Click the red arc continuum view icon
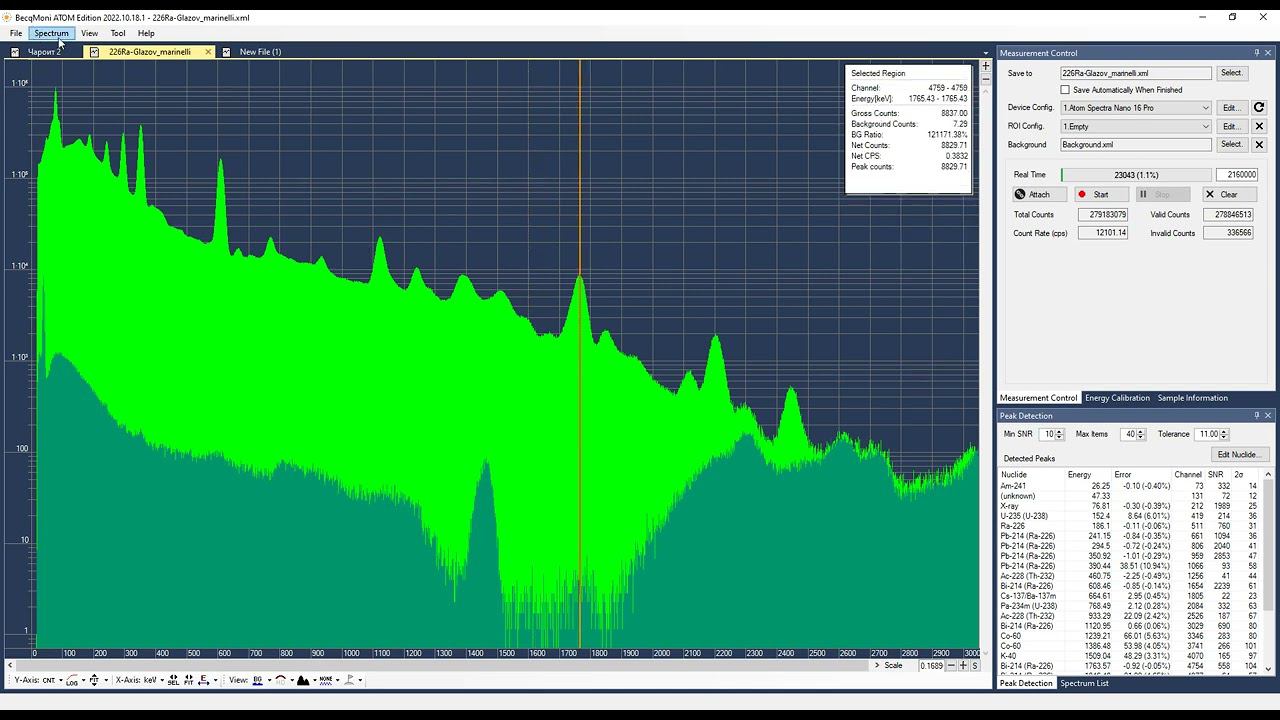 coord(280,680)
